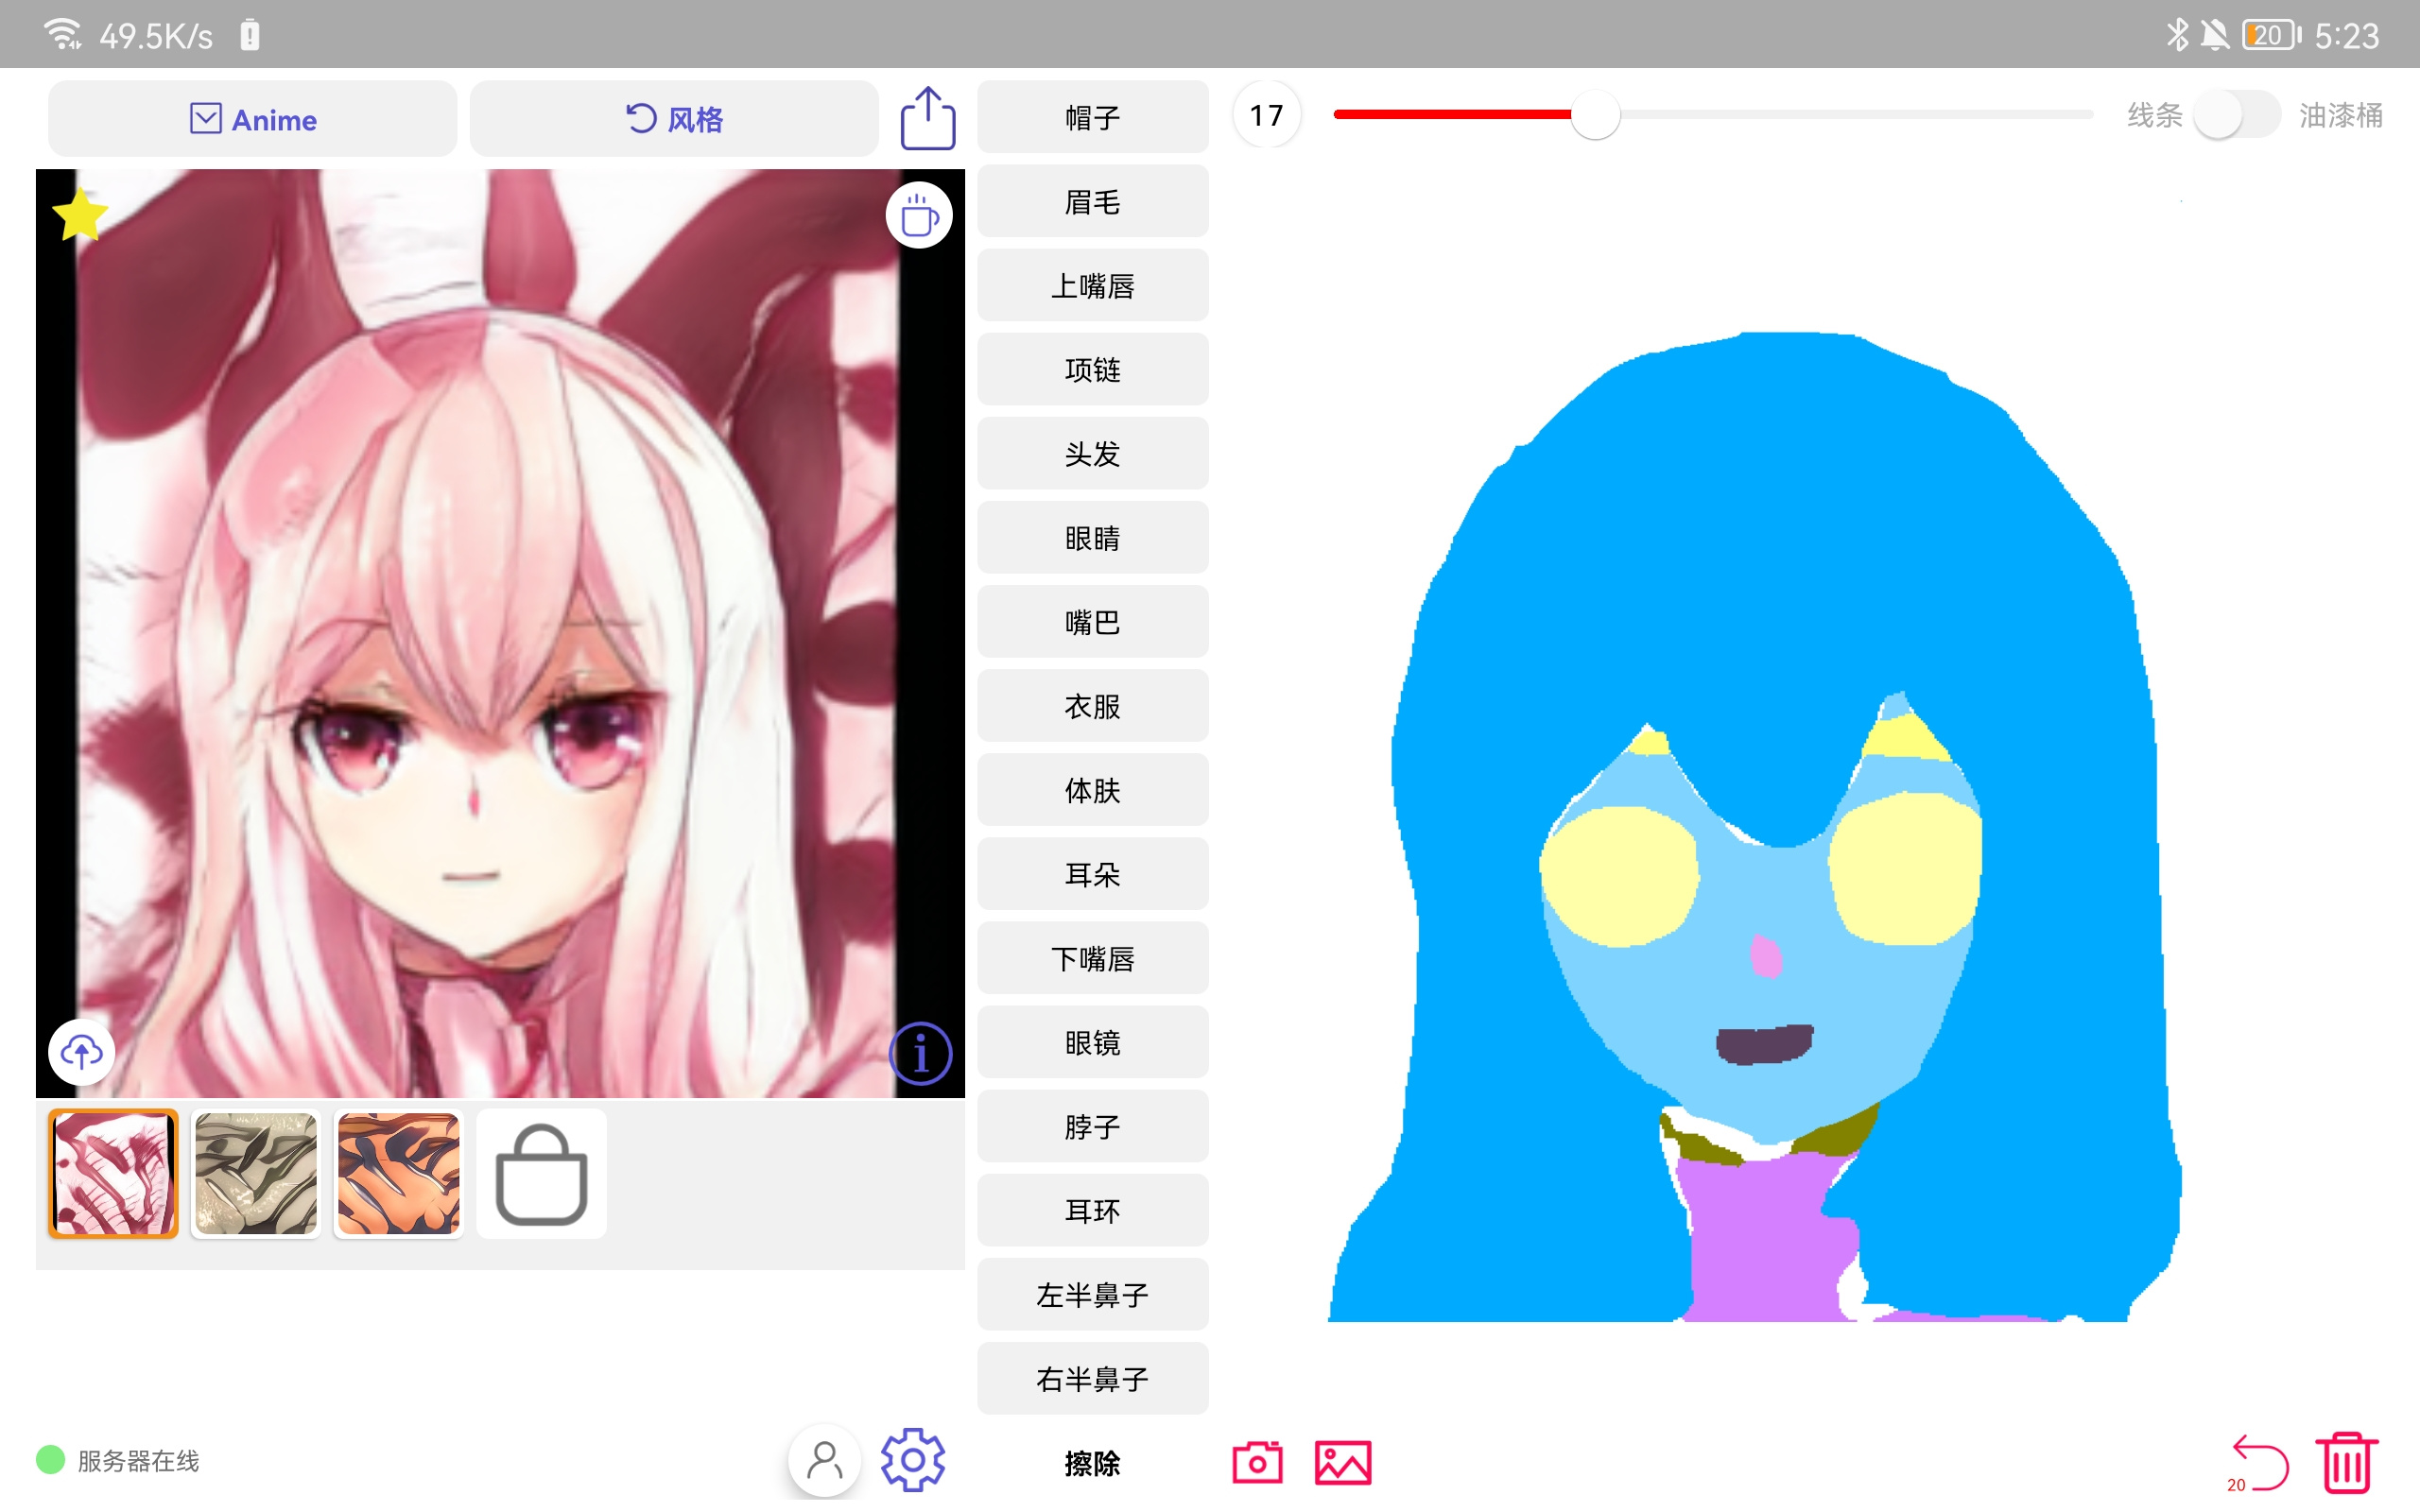Pick the 脖子 label button
The image size is (2420, 1512).
tap(1092, 1126)
